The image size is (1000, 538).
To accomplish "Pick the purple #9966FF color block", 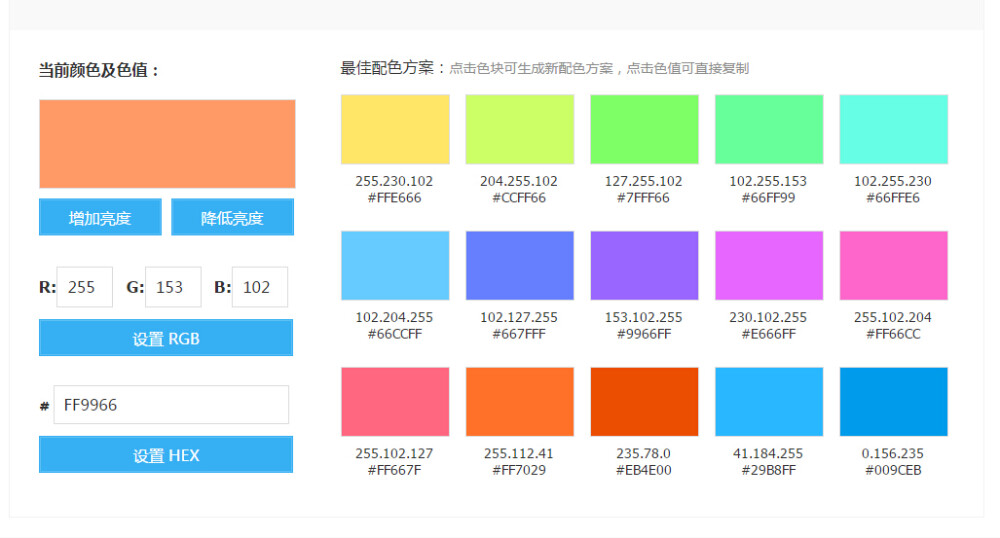I will 644,265.
